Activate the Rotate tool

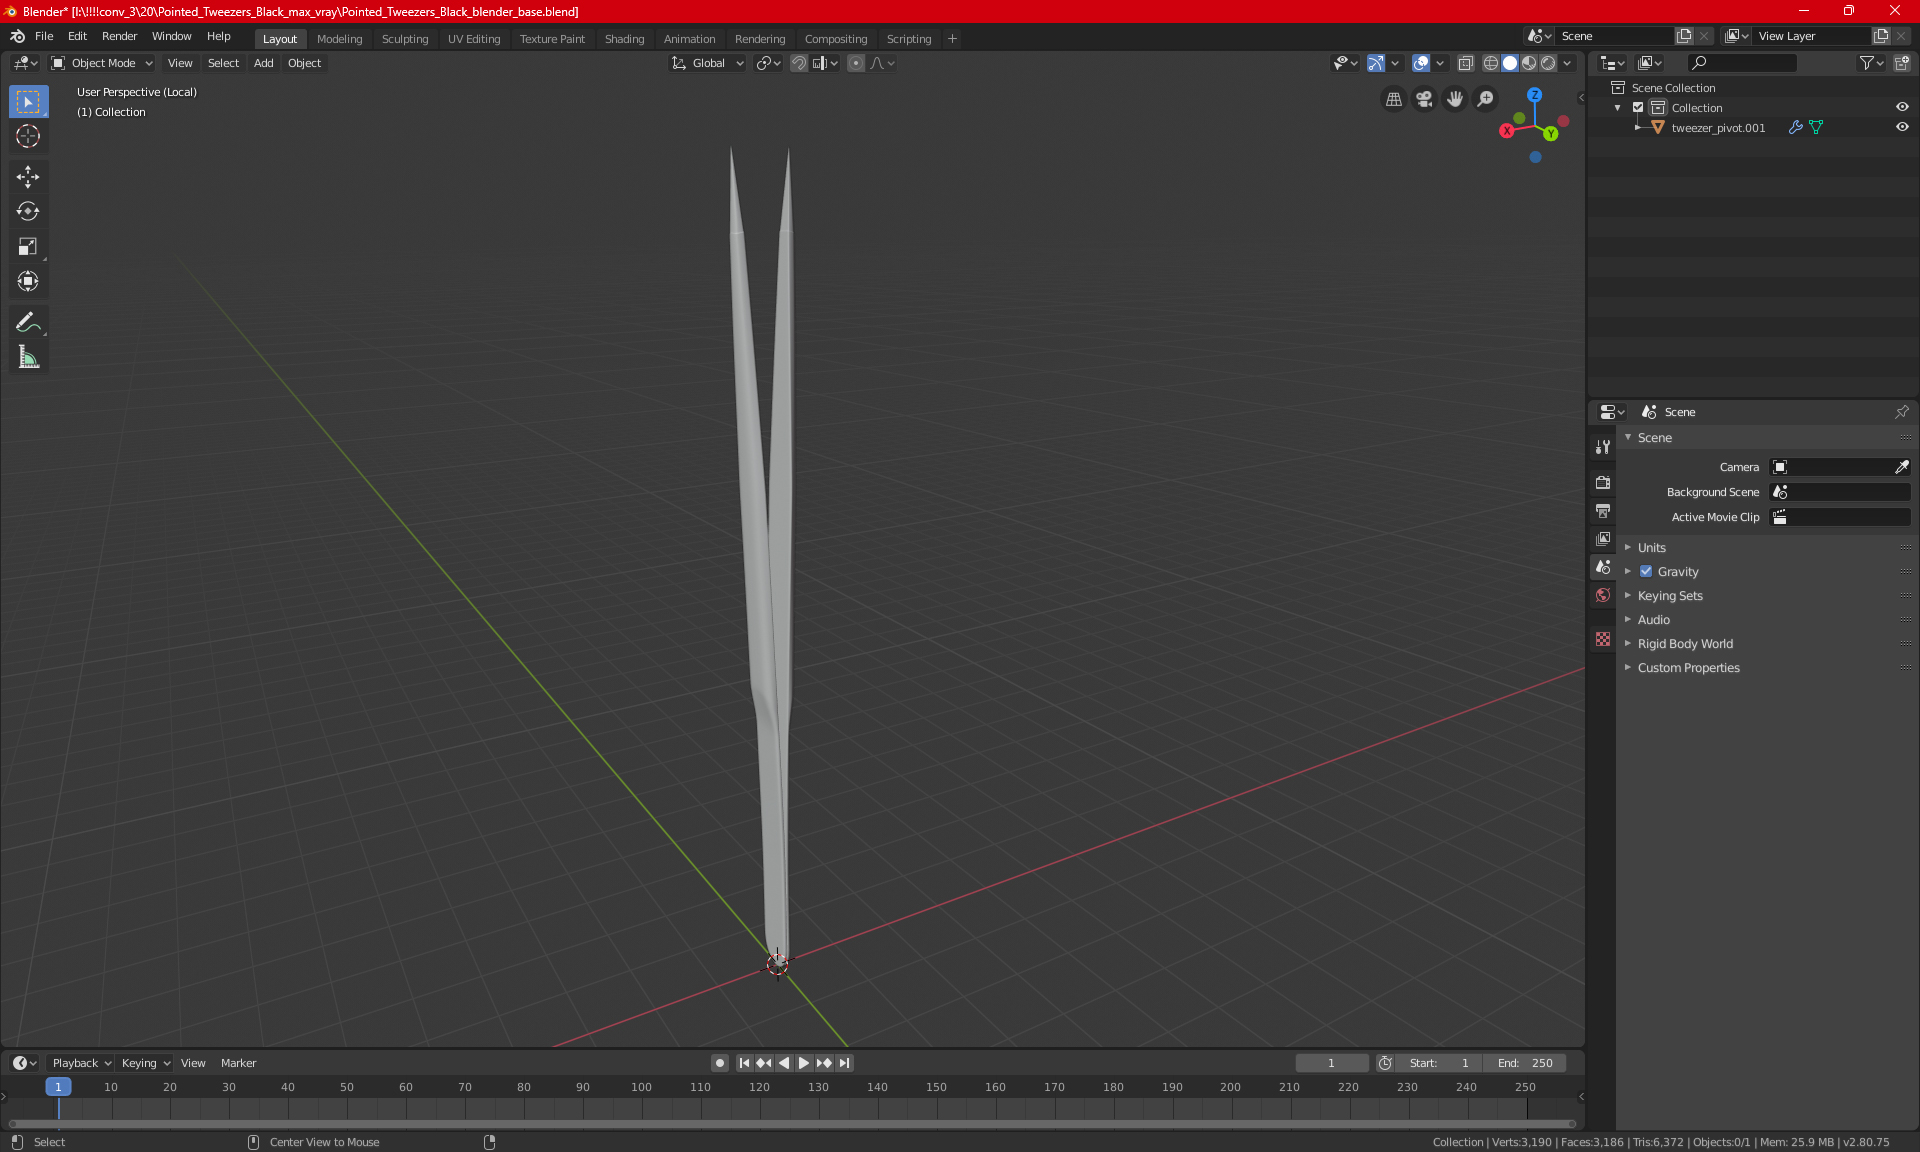pos(28,211)
